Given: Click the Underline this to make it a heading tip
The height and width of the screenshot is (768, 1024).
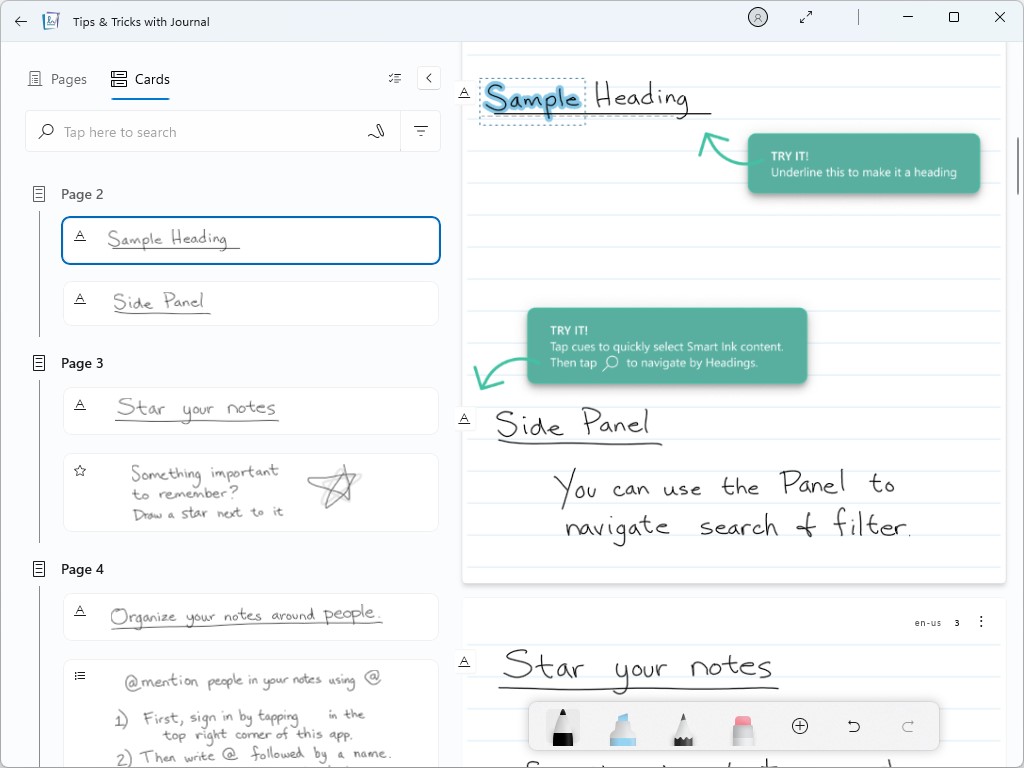Looking at the screenshot, I should pos(863,163).
